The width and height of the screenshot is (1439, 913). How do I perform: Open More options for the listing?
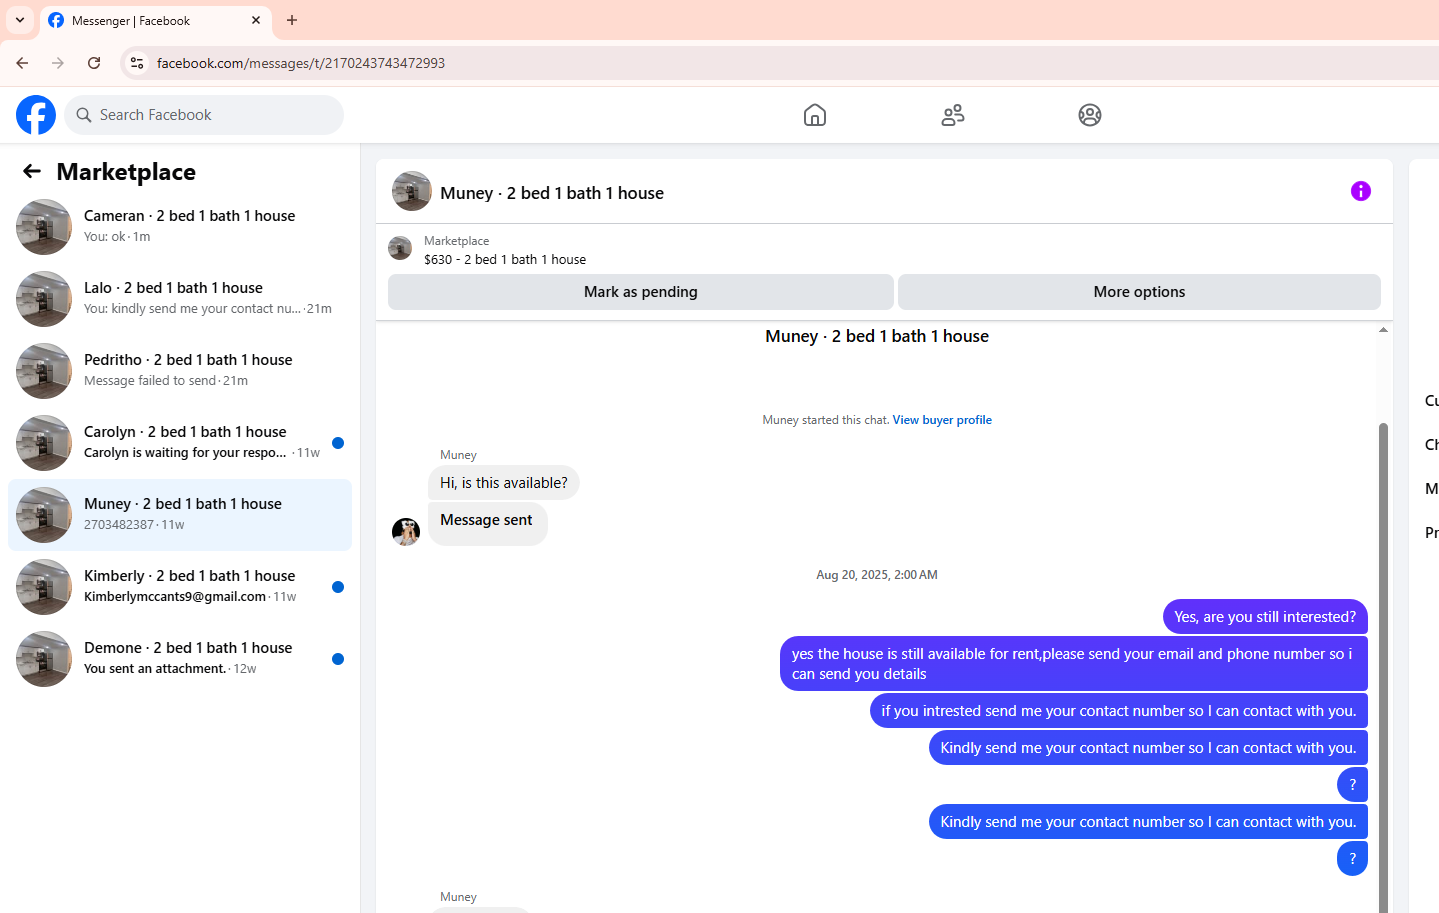point(1139,292)
